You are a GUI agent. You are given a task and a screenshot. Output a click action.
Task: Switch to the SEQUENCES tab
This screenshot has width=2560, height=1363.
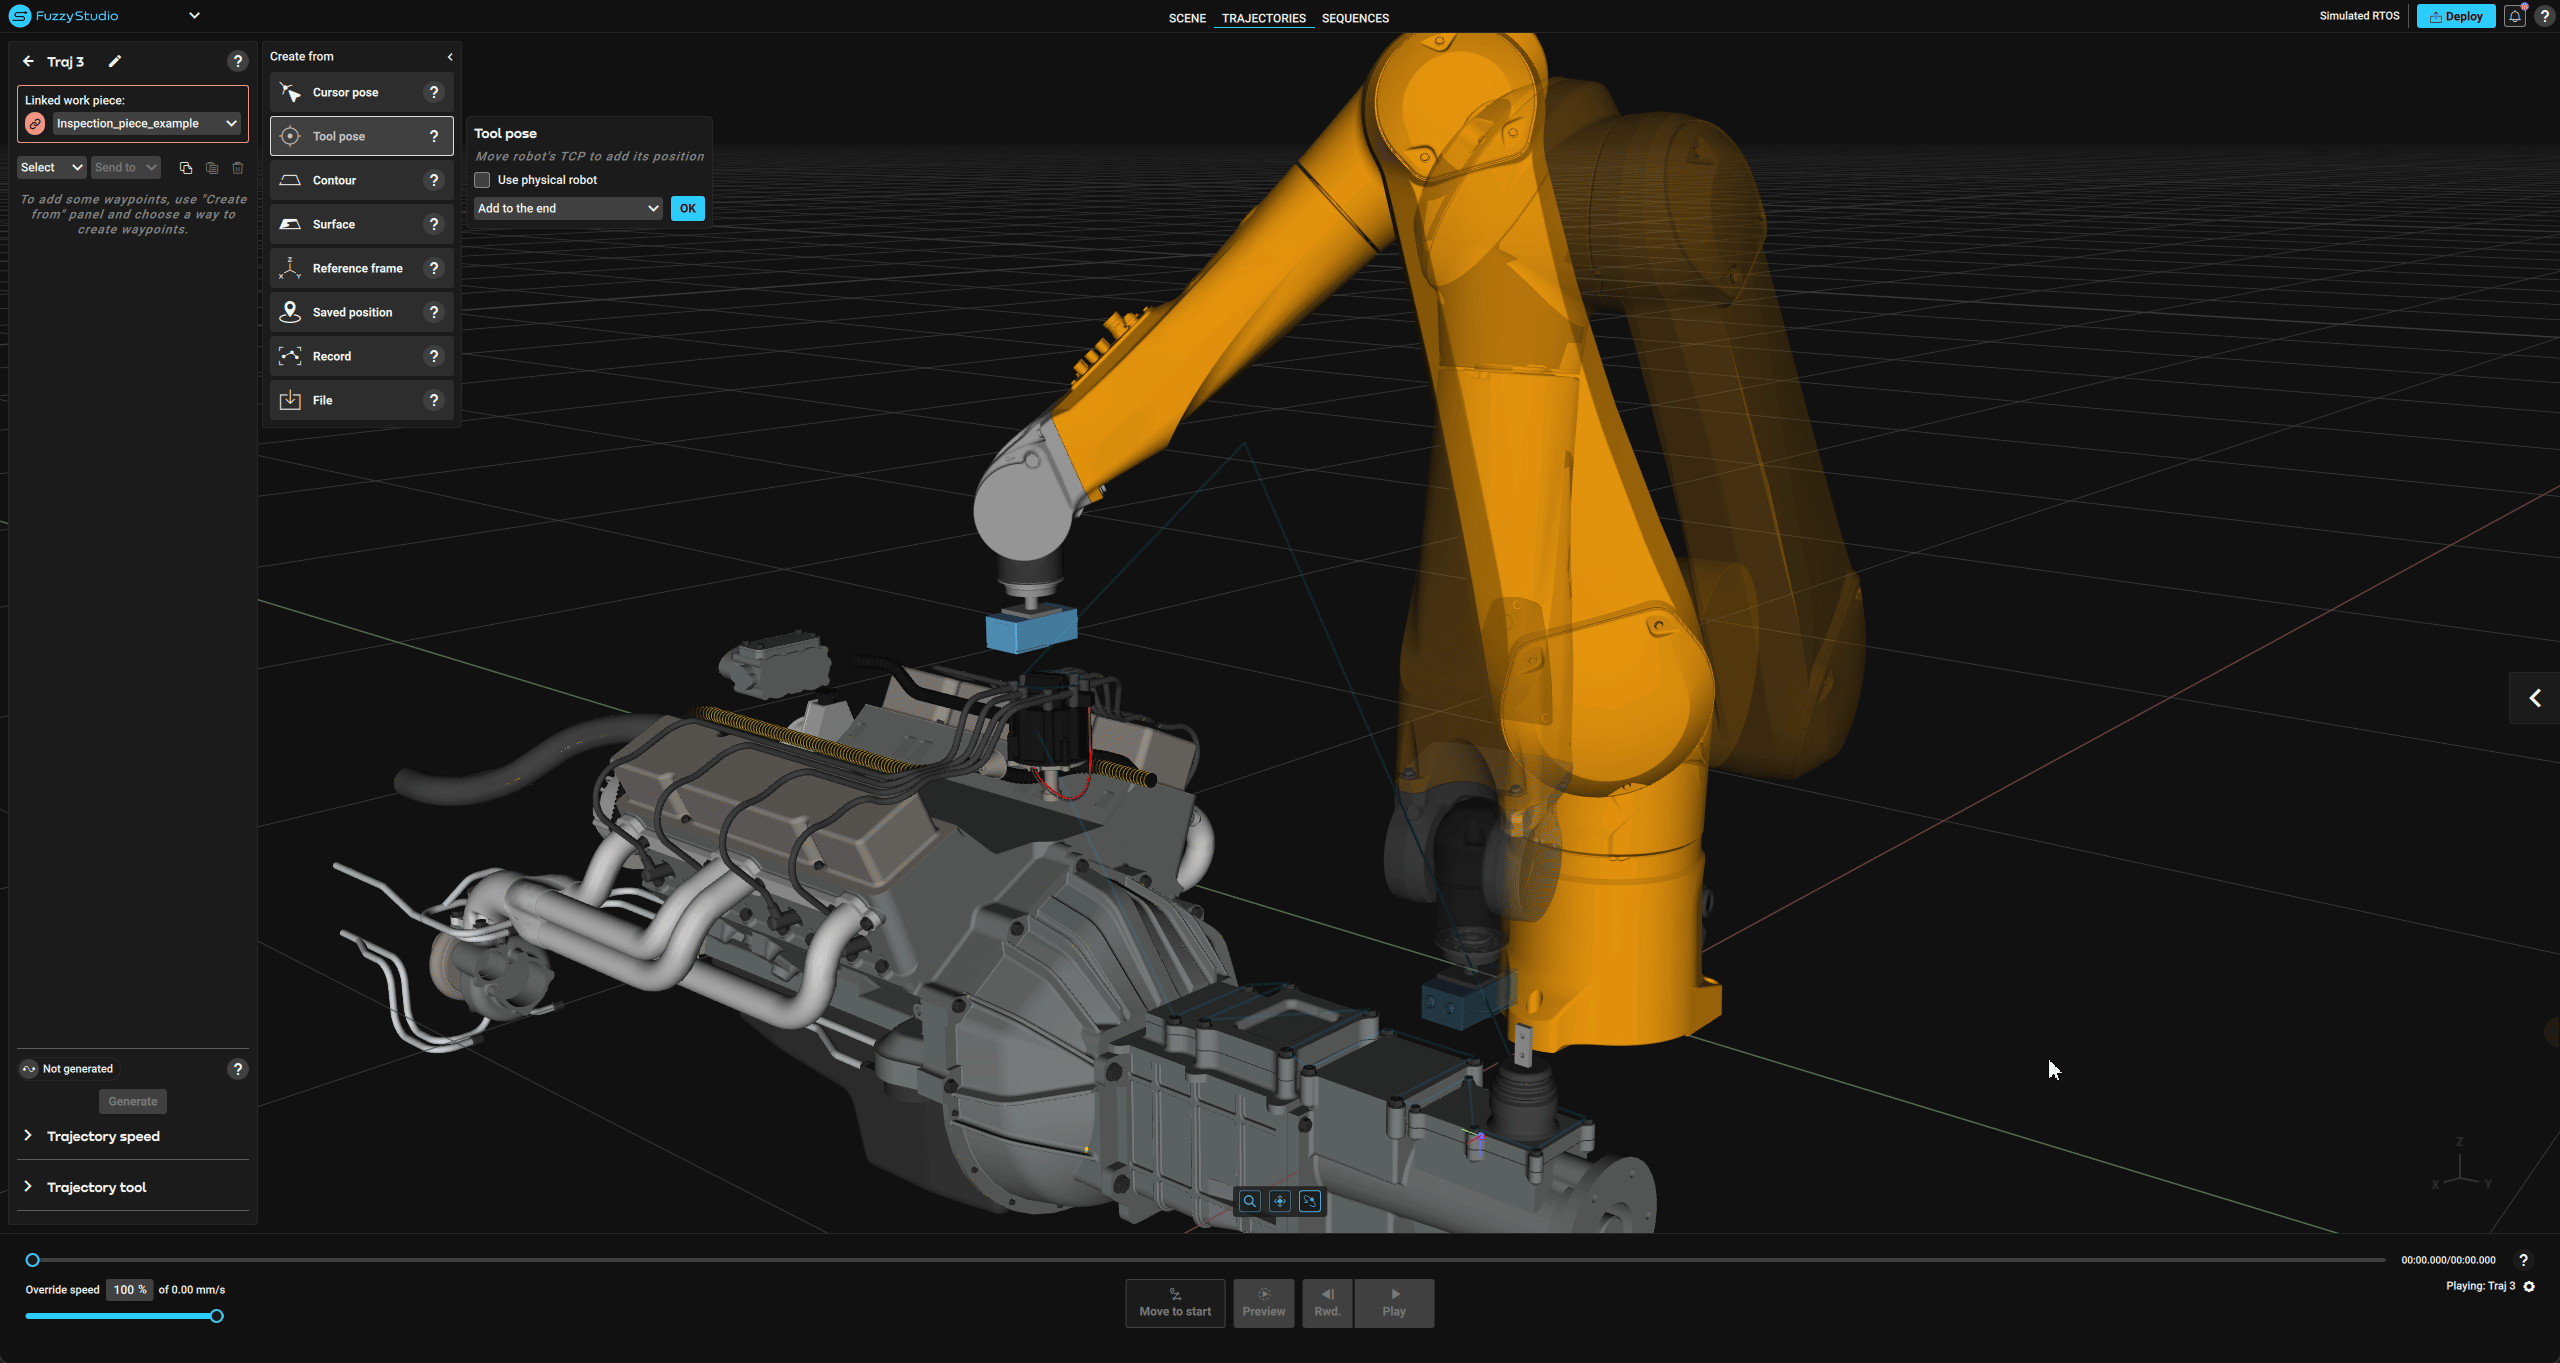(1355, 17)
